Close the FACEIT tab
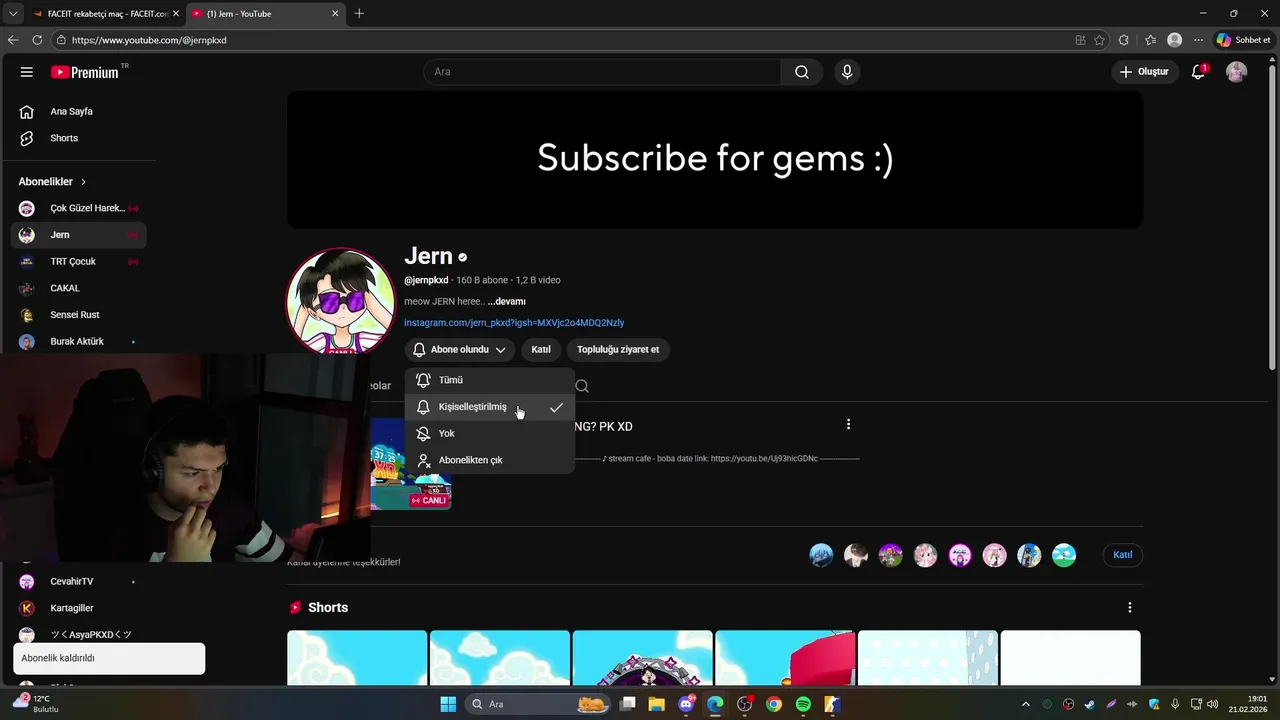Viewport: 1280px width, 720px height. pyautogui.click(x=176, y=14)
